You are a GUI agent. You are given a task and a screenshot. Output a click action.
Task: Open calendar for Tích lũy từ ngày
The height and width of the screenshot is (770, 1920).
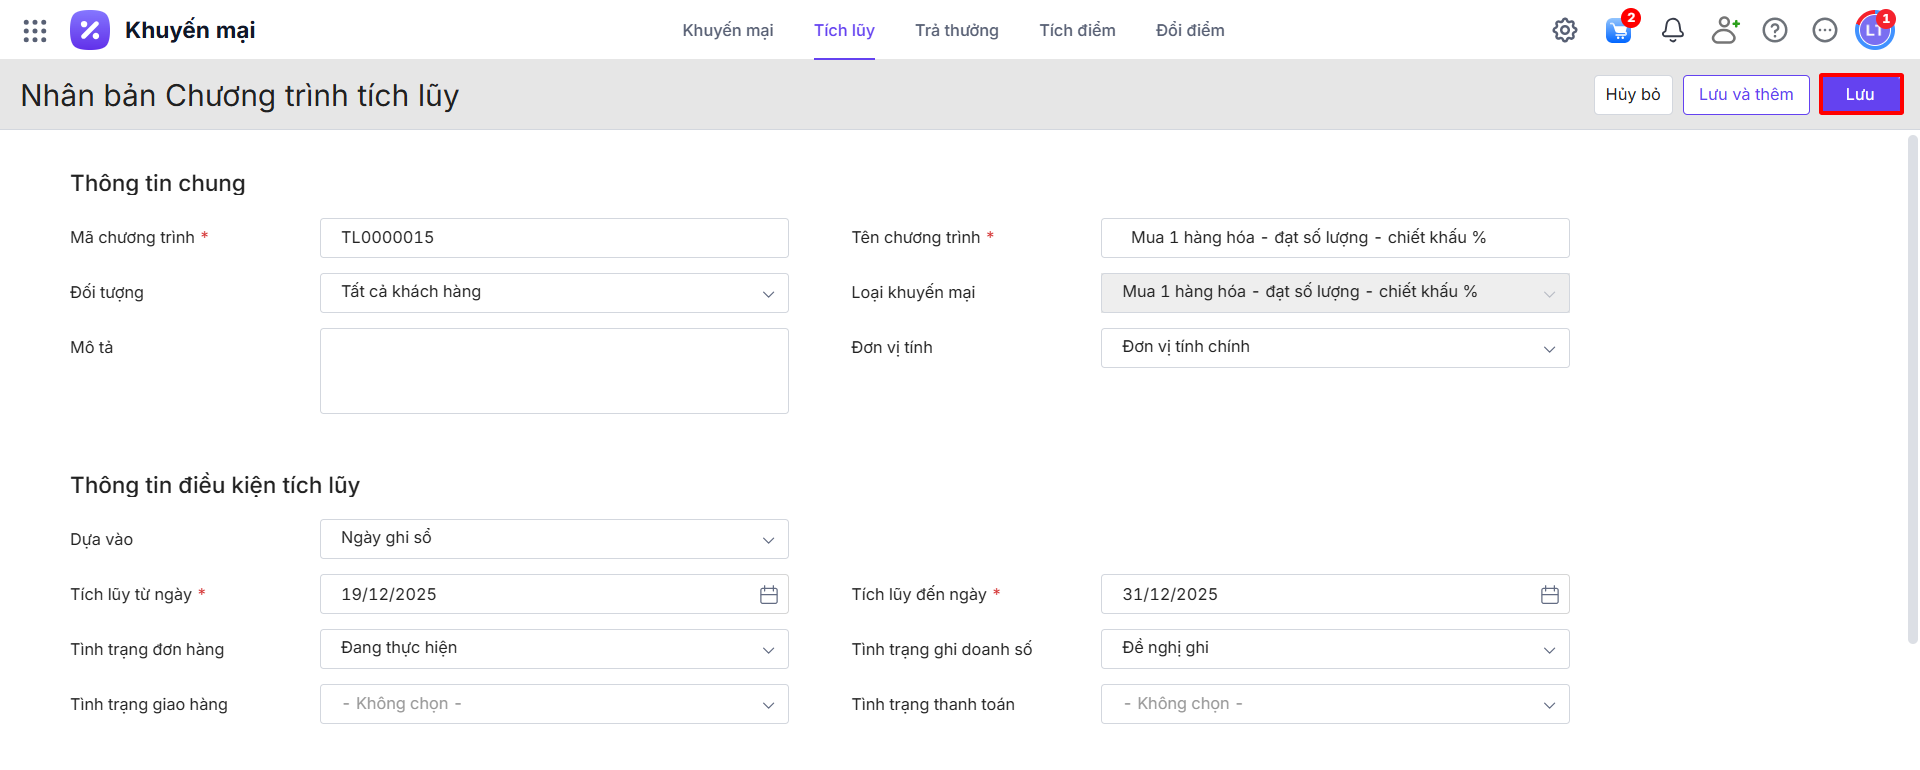tap(768, 595)
